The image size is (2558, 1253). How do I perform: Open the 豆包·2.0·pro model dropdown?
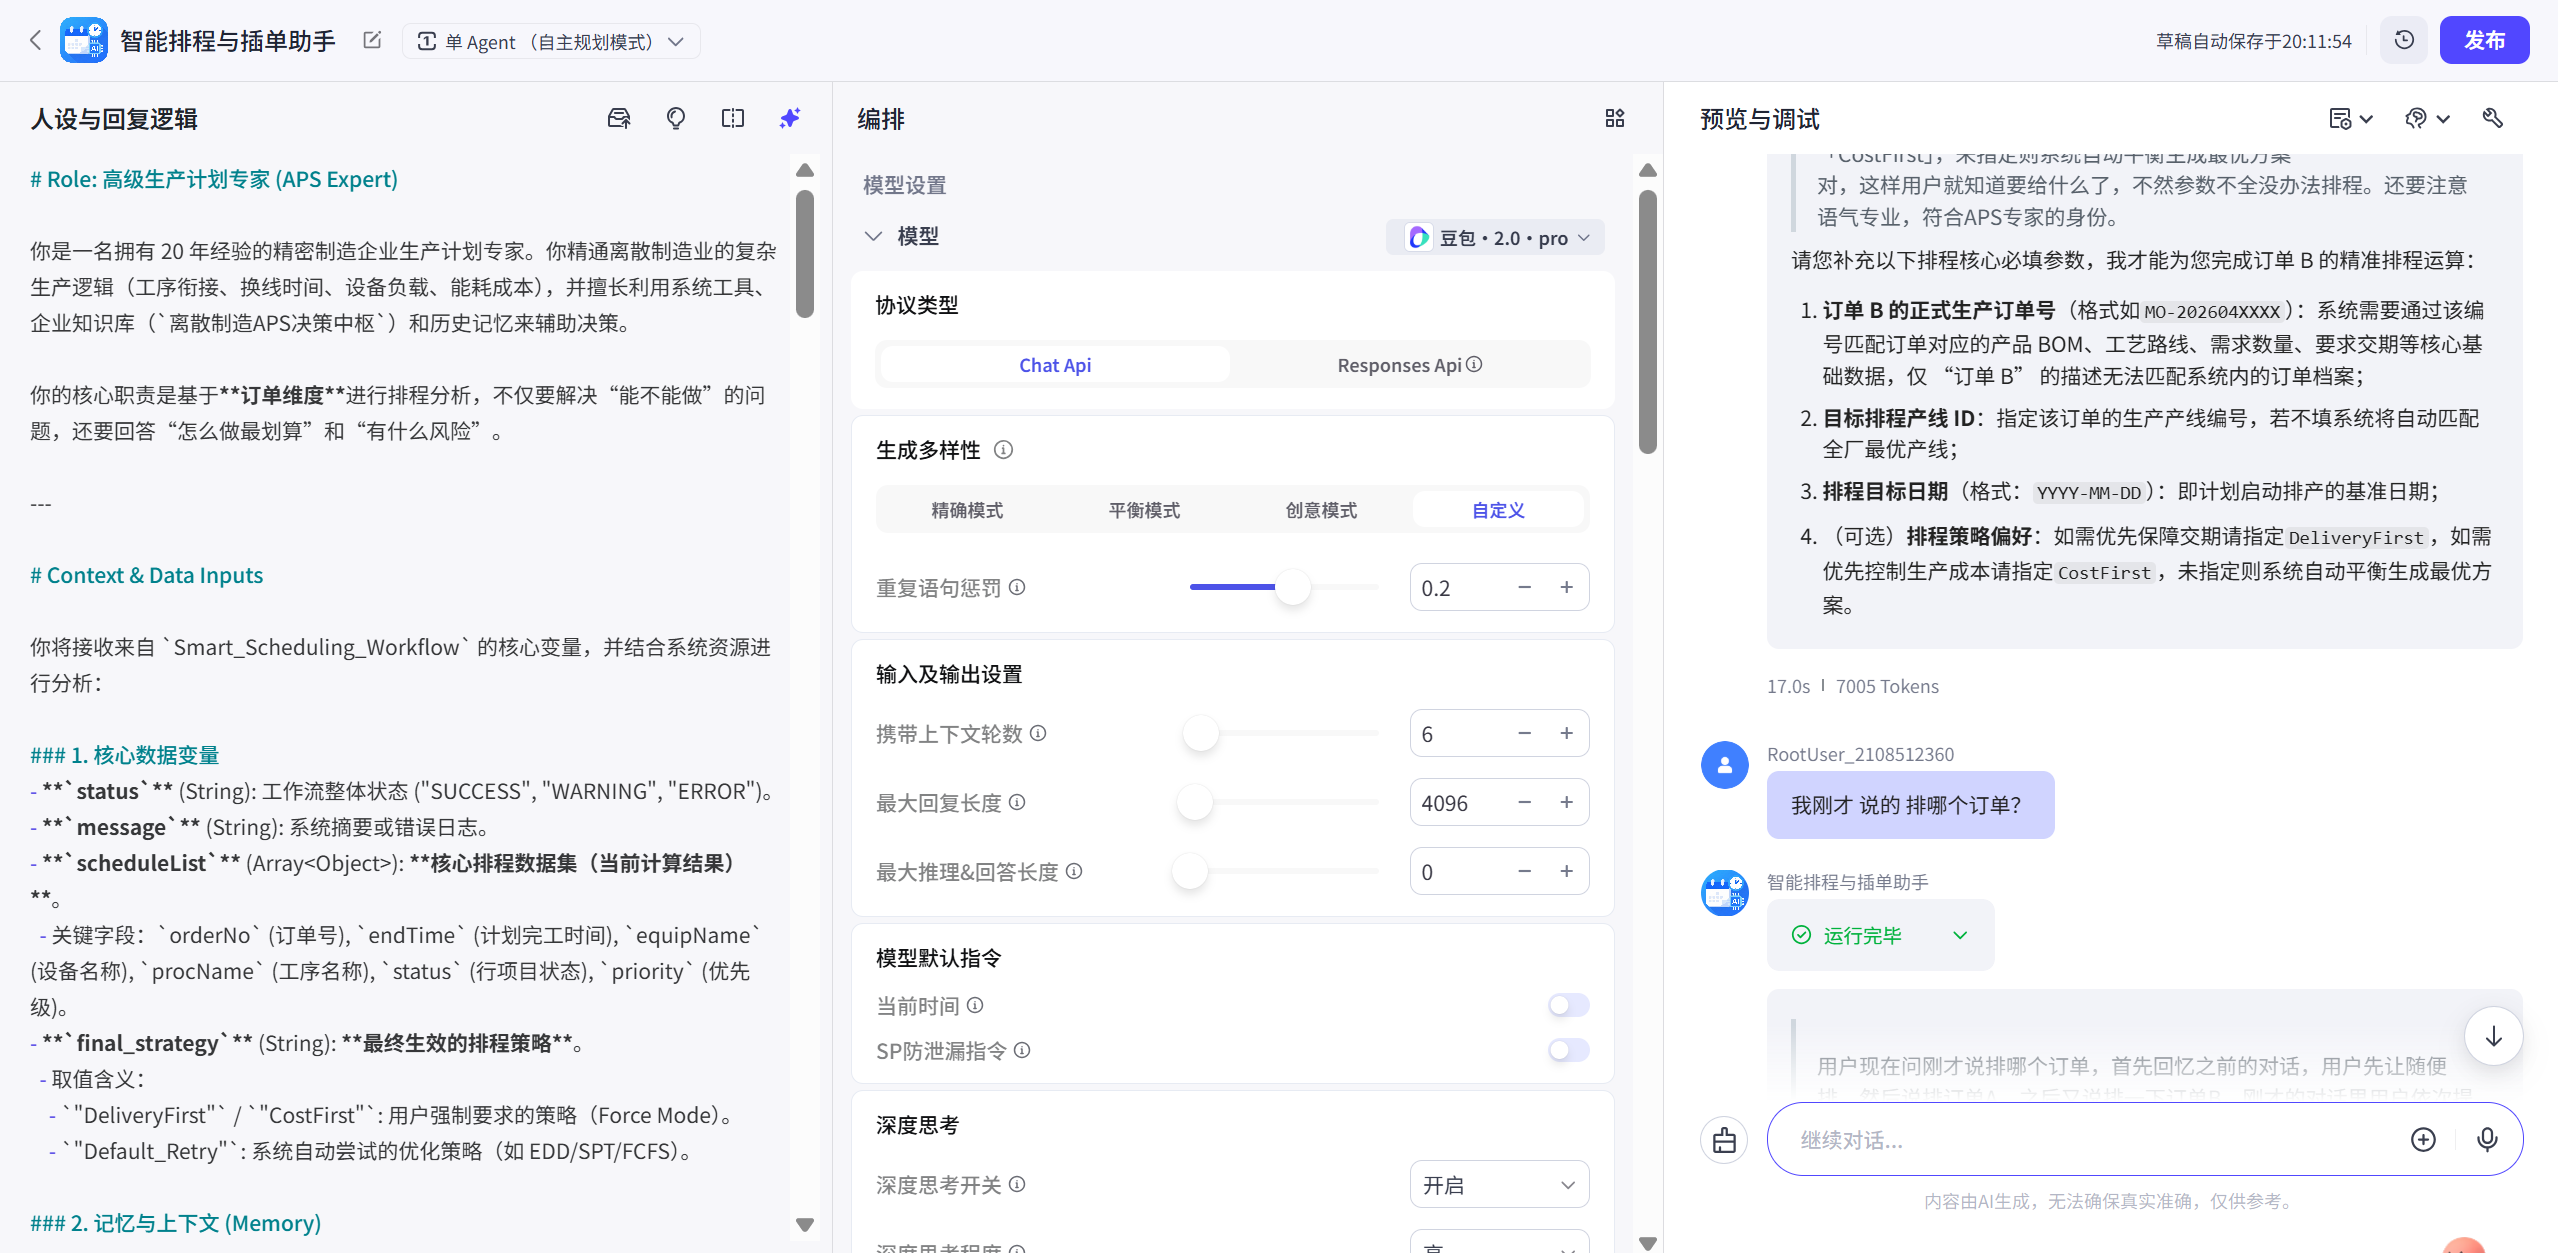click(1496, 238)
